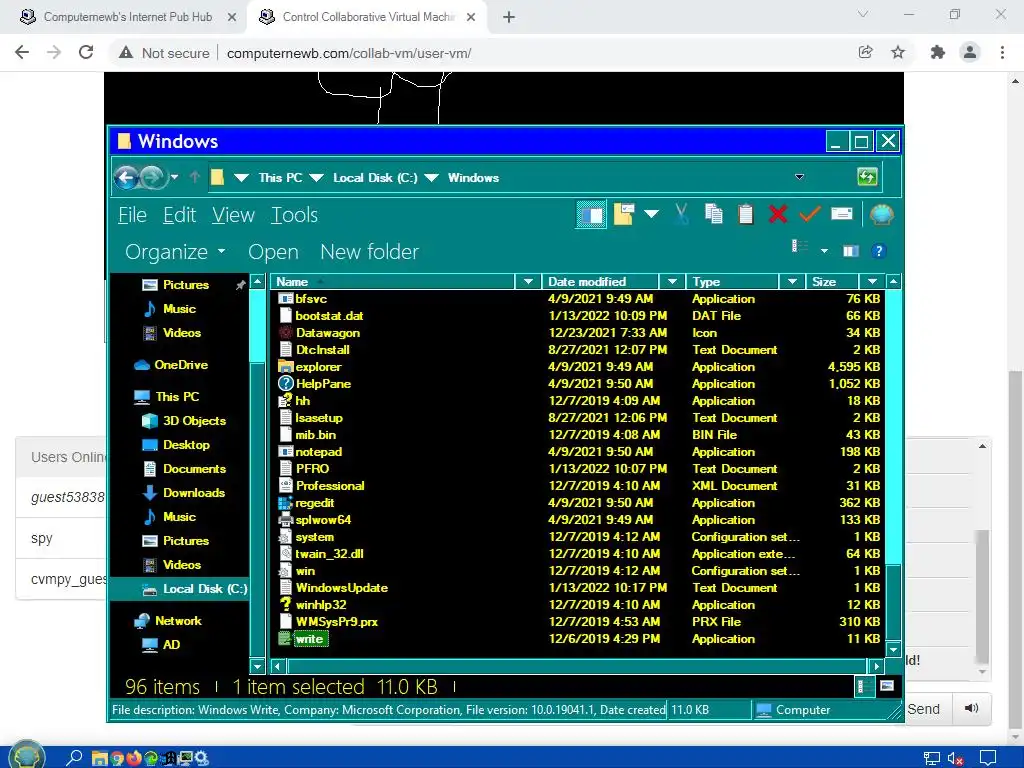Click the browser bookmark star icon

click(x=898, y=53)
